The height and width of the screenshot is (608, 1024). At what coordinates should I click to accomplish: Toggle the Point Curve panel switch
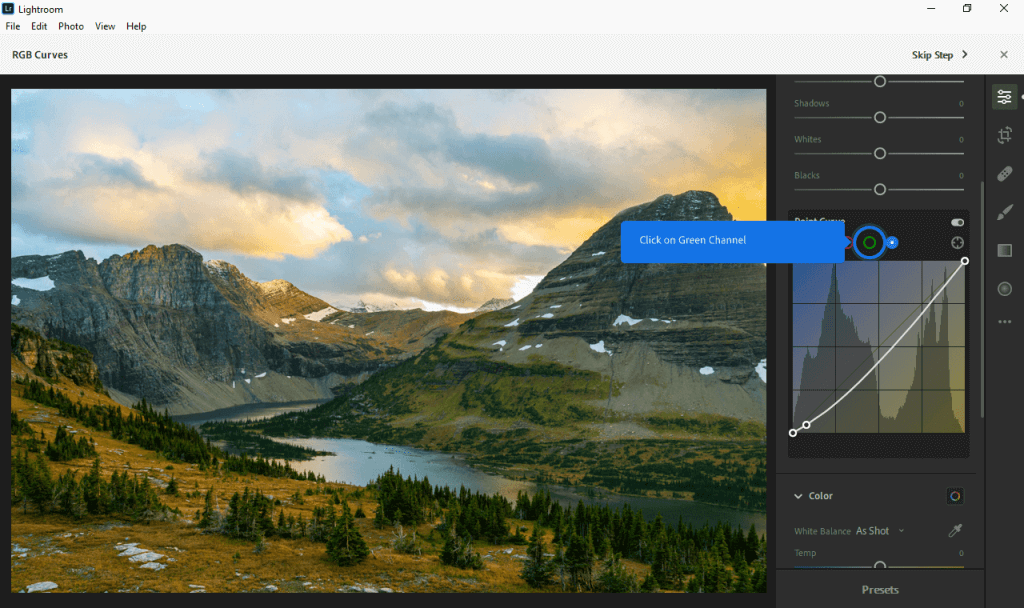(957, 223)
